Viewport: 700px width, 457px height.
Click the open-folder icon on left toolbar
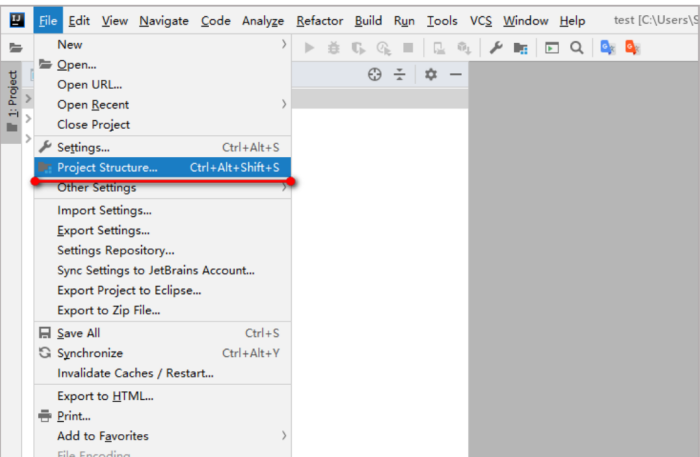(16, 47)
